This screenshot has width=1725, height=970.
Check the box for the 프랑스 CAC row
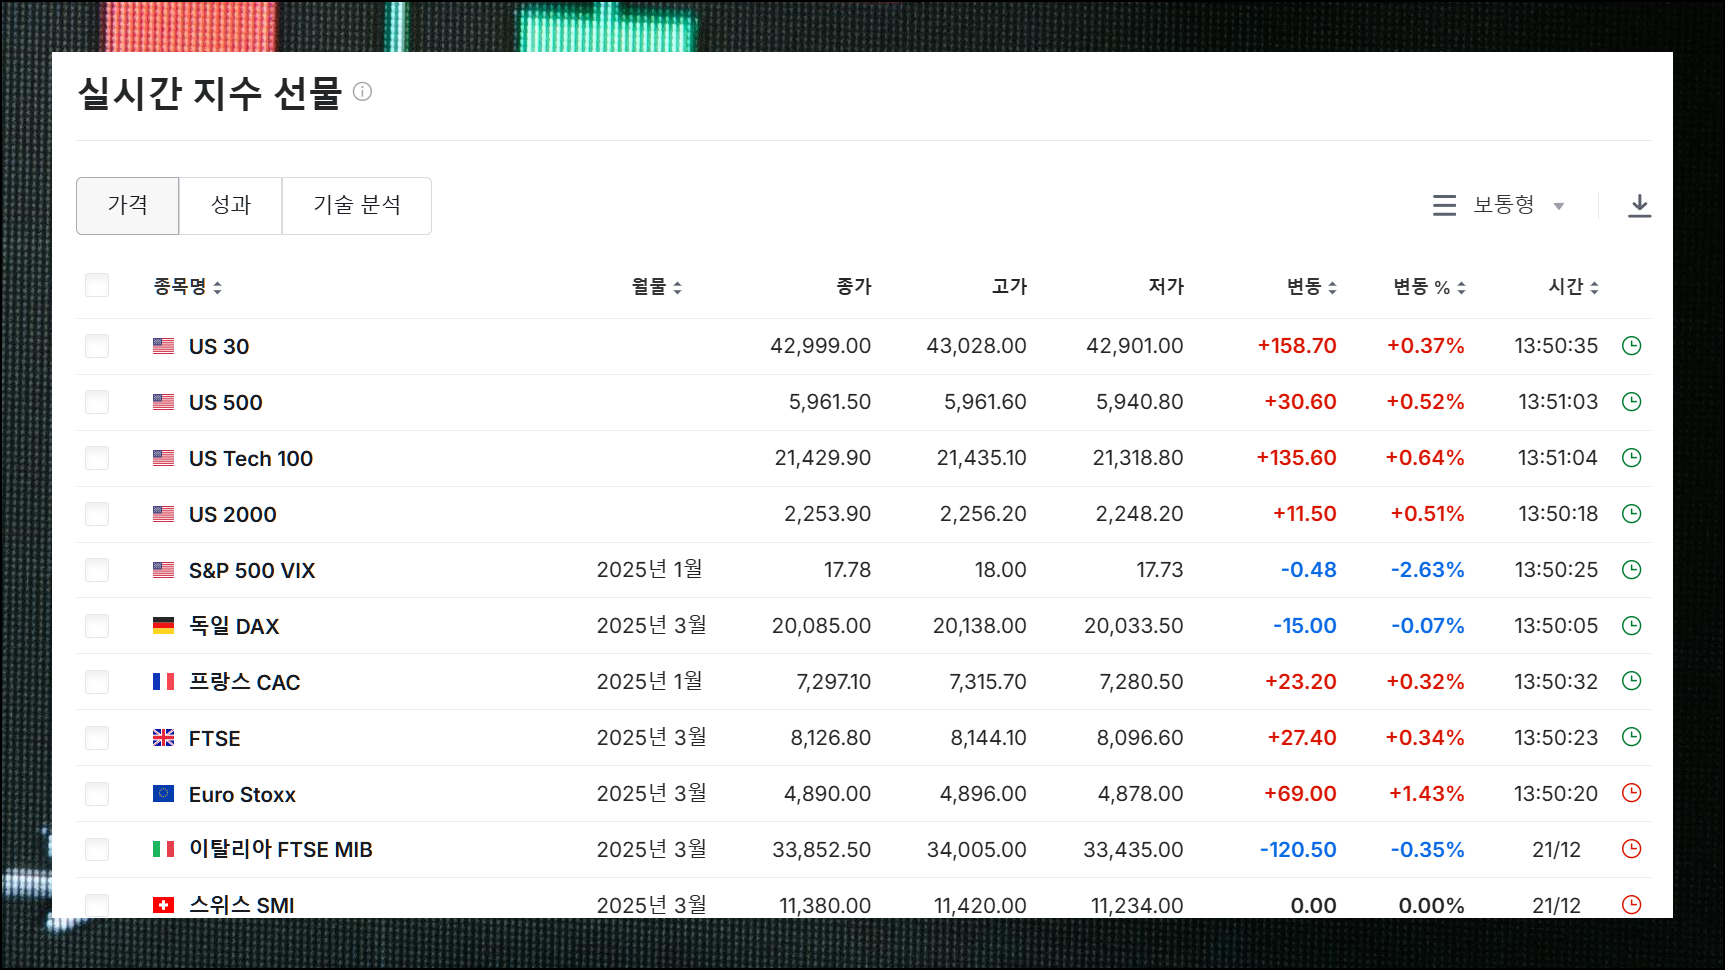pyautogui.click(x=97, y=682)
